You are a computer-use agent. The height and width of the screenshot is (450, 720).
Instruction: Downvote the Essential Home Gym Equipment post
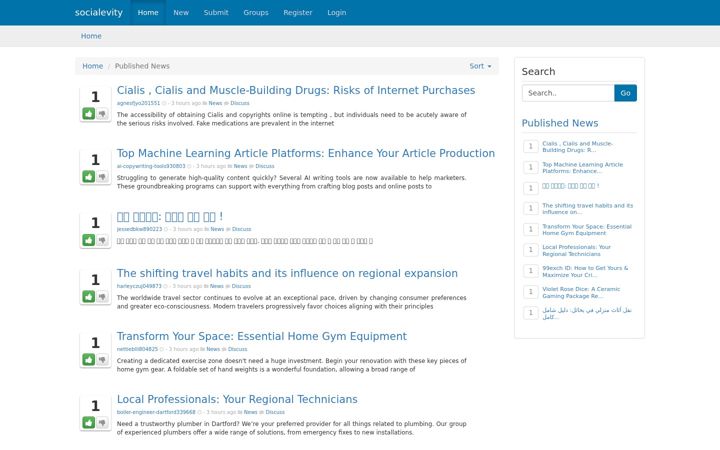tap(102, 360)
